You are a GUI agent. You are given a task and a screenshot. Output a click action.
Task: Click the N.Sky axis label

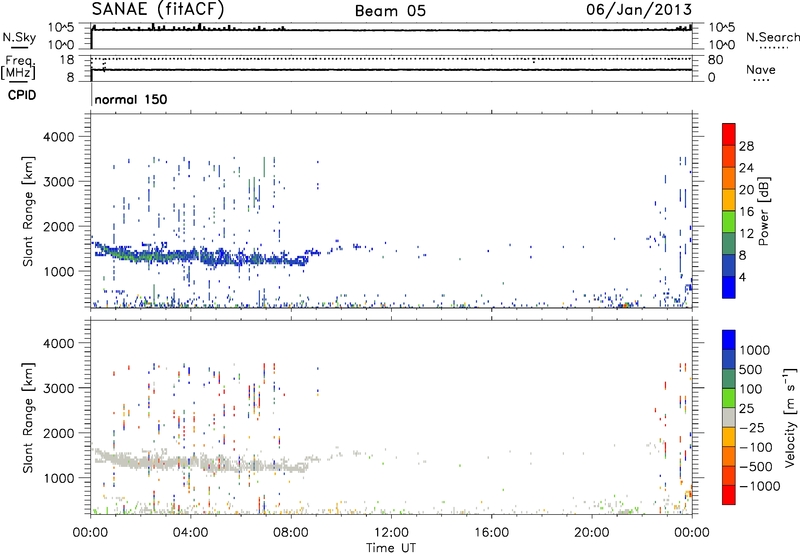pos(19,37)
